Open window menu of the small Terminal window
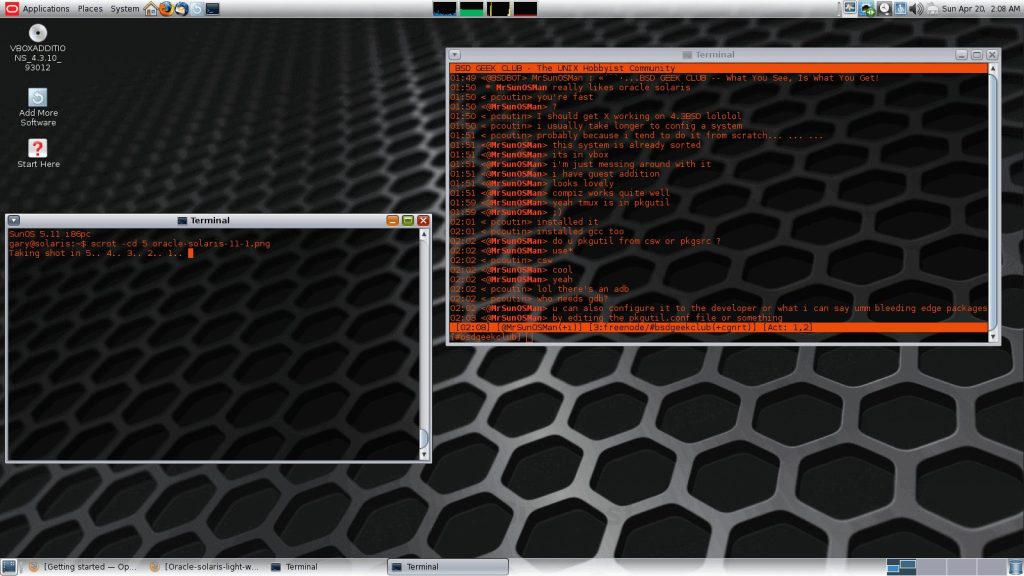Image resolution: width=1024 pixels, height=576 pixels. click(14, 220)
